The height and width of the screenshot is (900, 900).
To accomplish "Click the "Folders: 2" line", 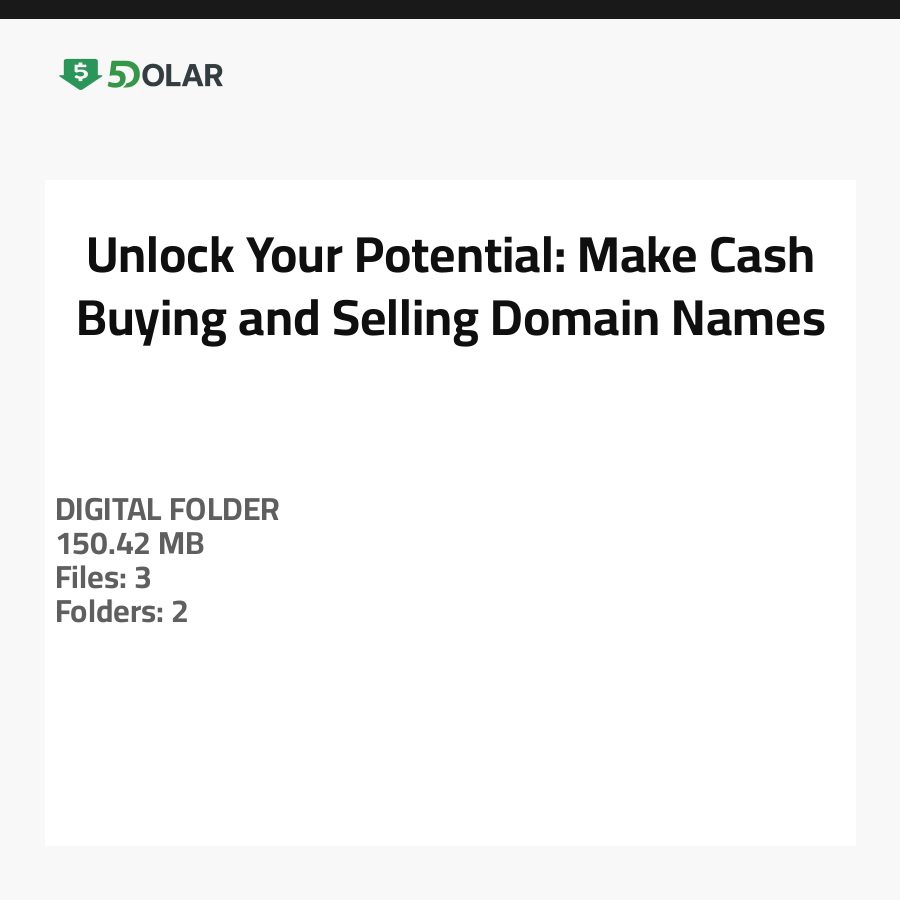I will pos(121,612).
